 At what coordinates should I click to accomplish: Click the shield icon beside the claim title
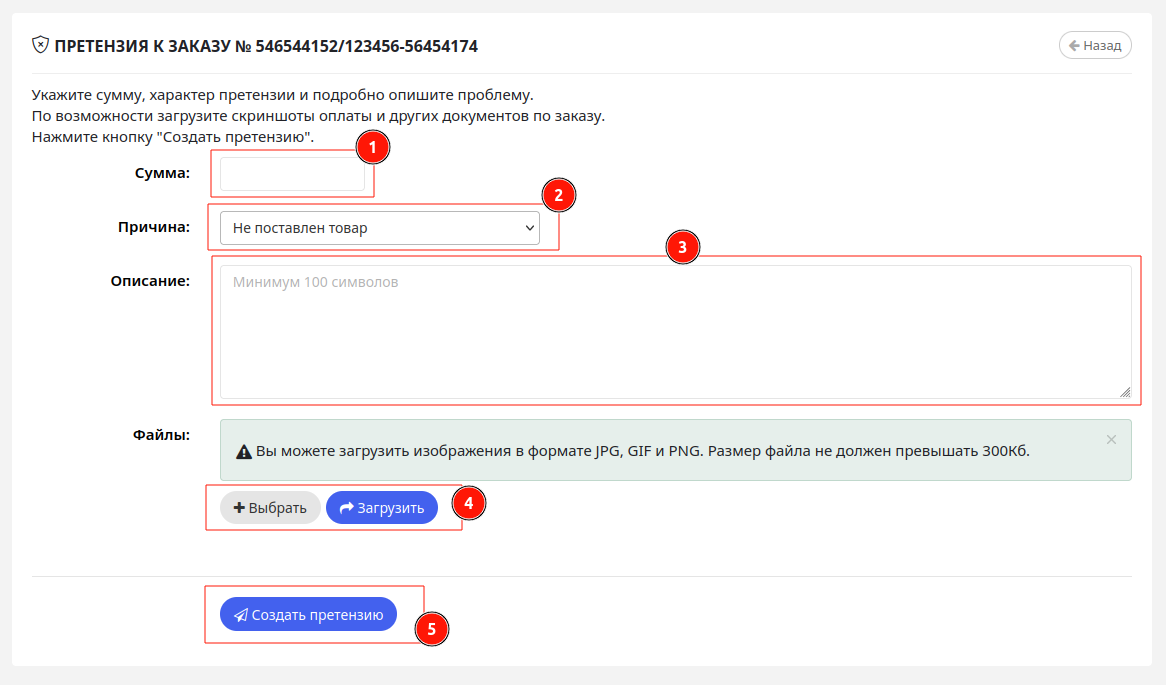tap(40, 45)
